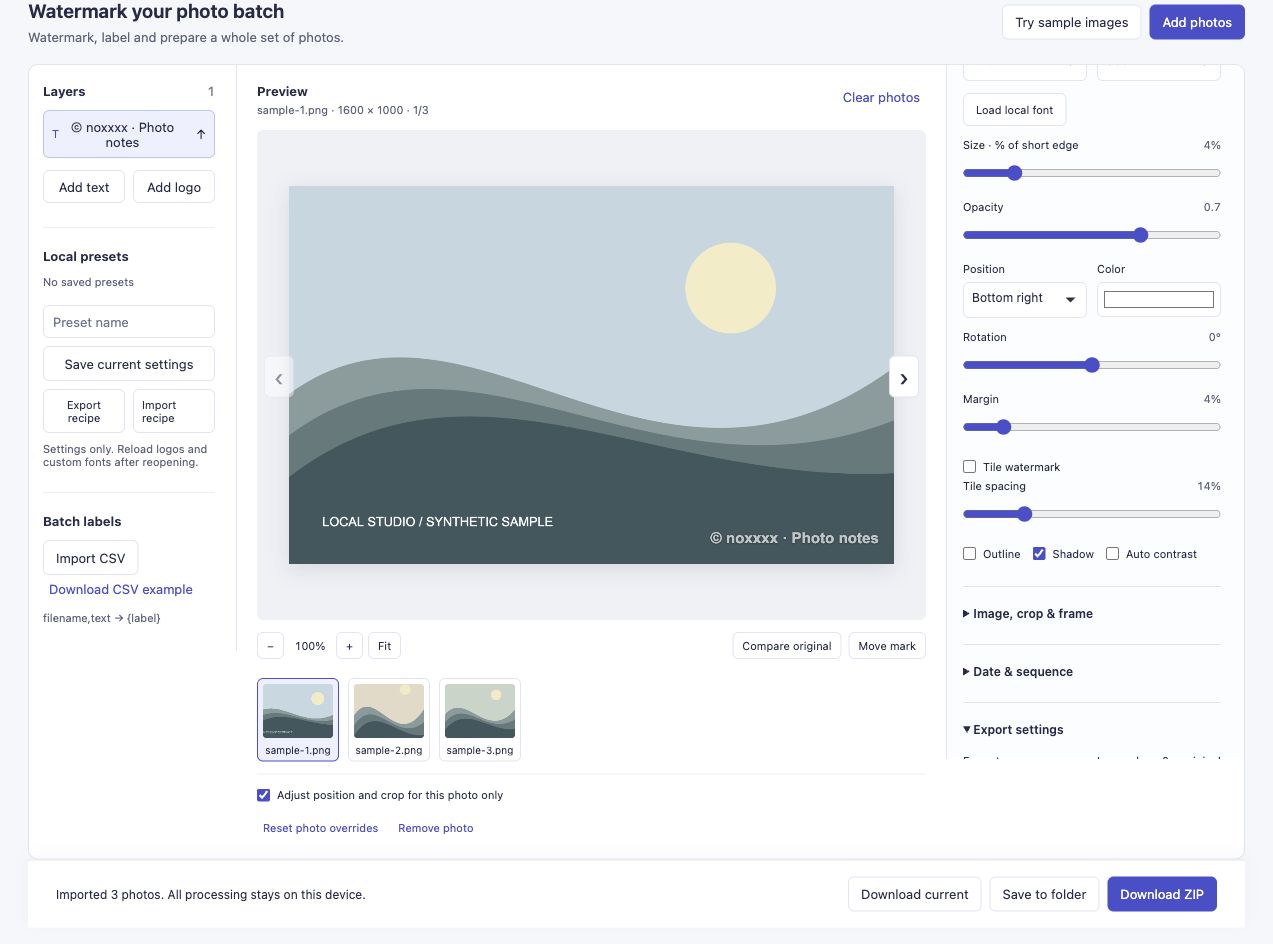Enable Auto contrast option

coord(1112,554)
